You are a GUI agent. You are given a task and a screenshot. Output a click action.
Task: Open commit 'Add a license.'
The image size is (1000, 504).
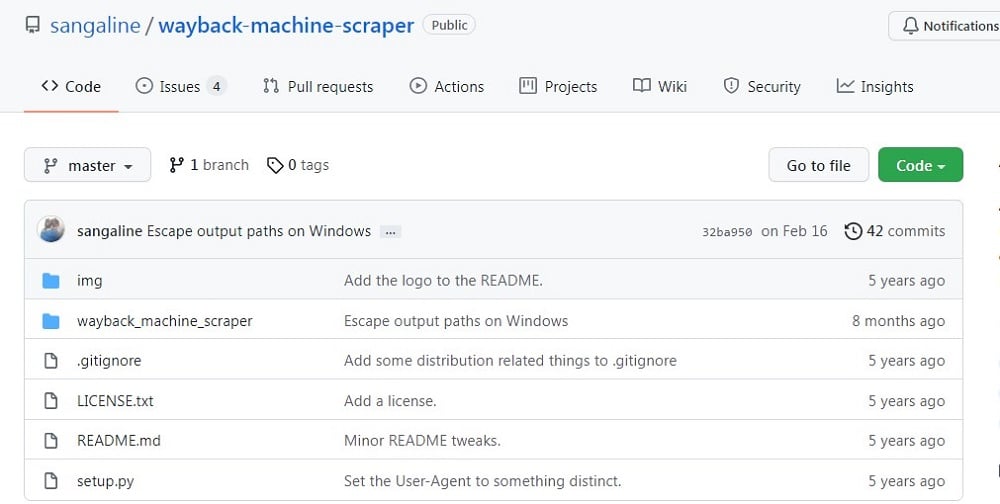coord(390,401)
